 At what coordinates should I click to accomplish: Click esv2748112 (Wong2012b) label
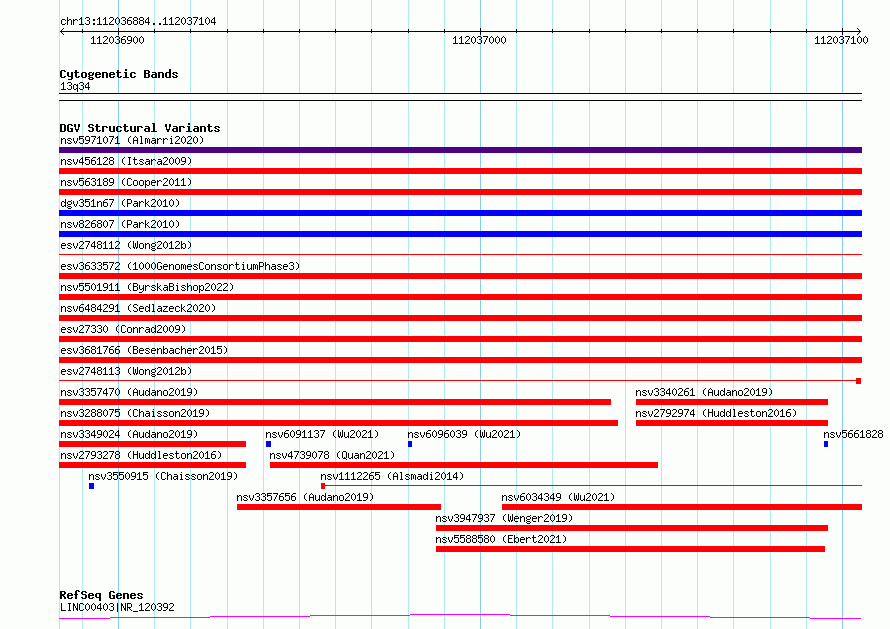point(126,245)
